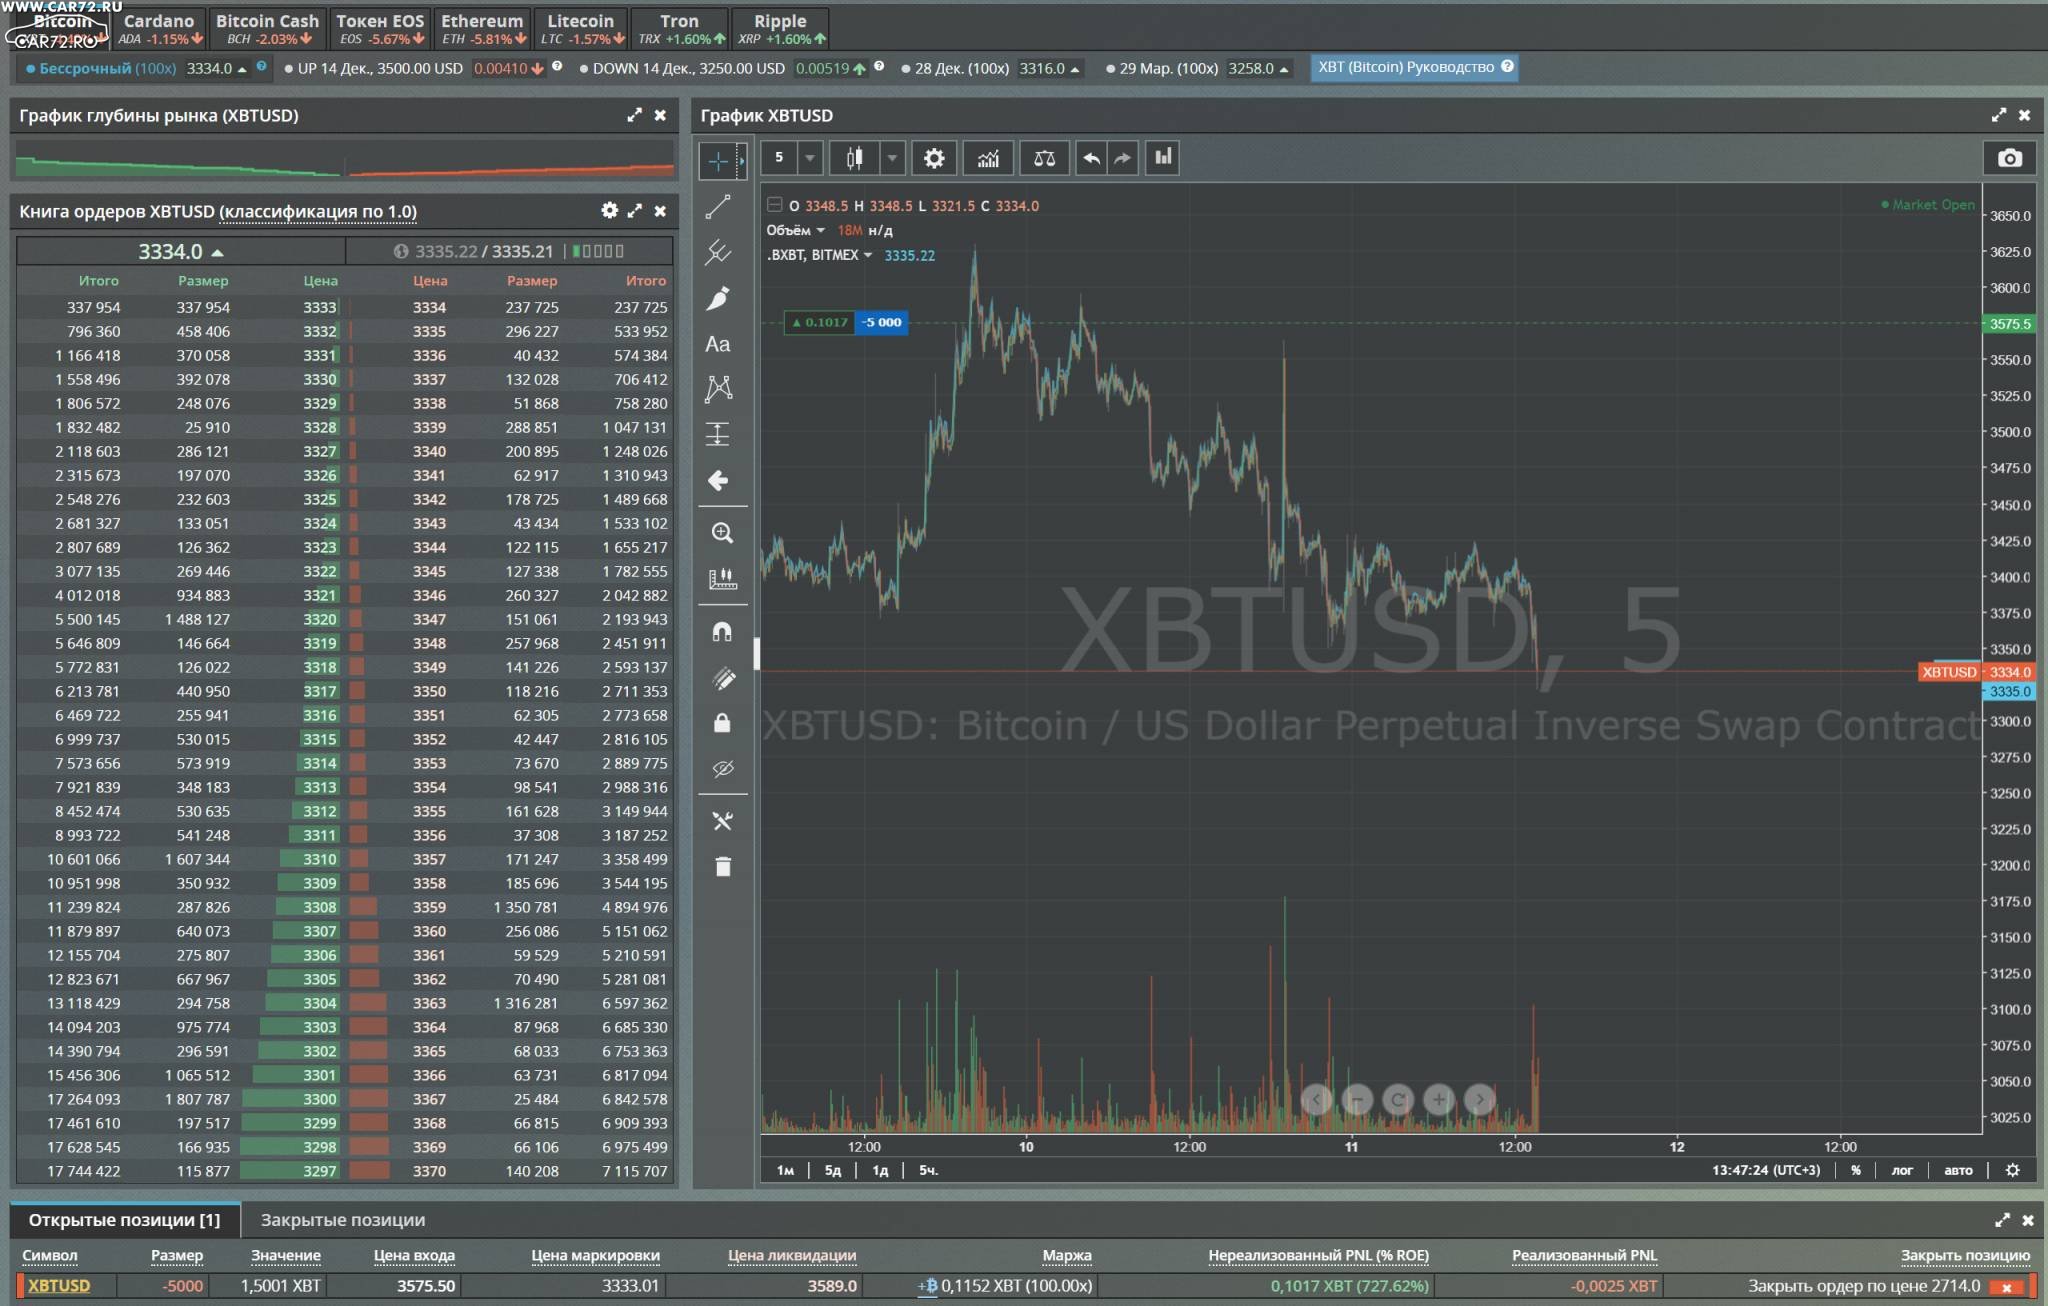This screenshot has height=1306, width=2048.
Task: Toggle hide all drawings eye icon
Action: pos(722,768)
